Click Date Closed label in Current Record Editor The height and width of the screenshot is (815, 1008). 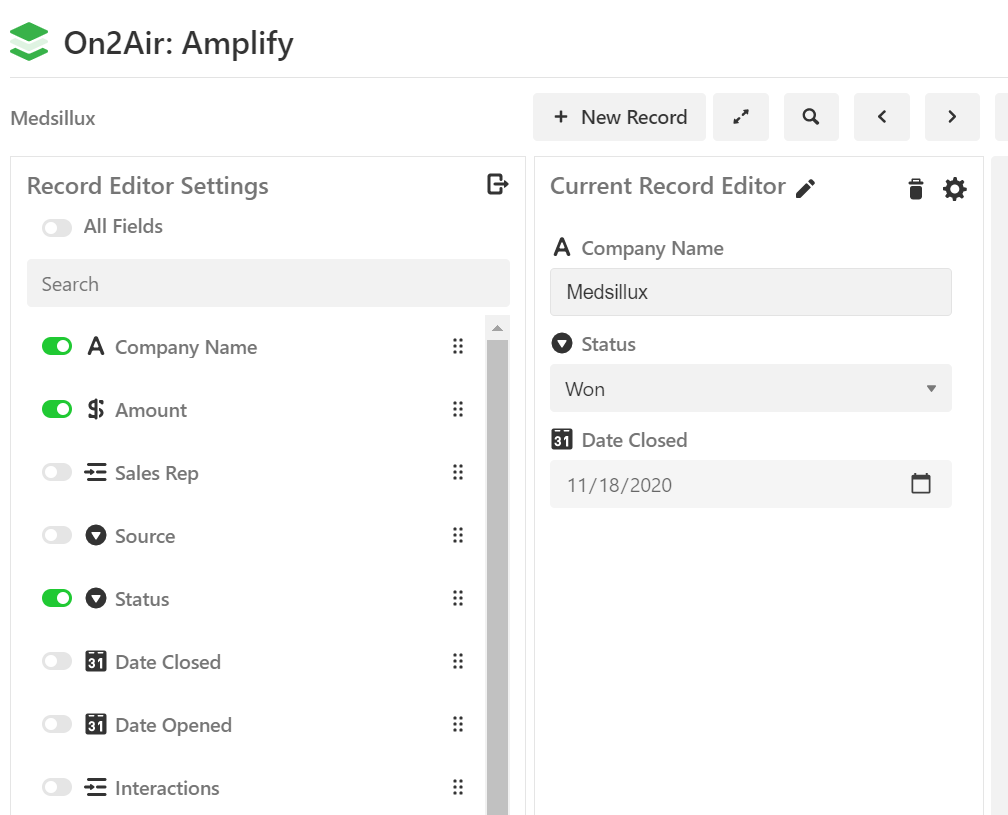634,440
